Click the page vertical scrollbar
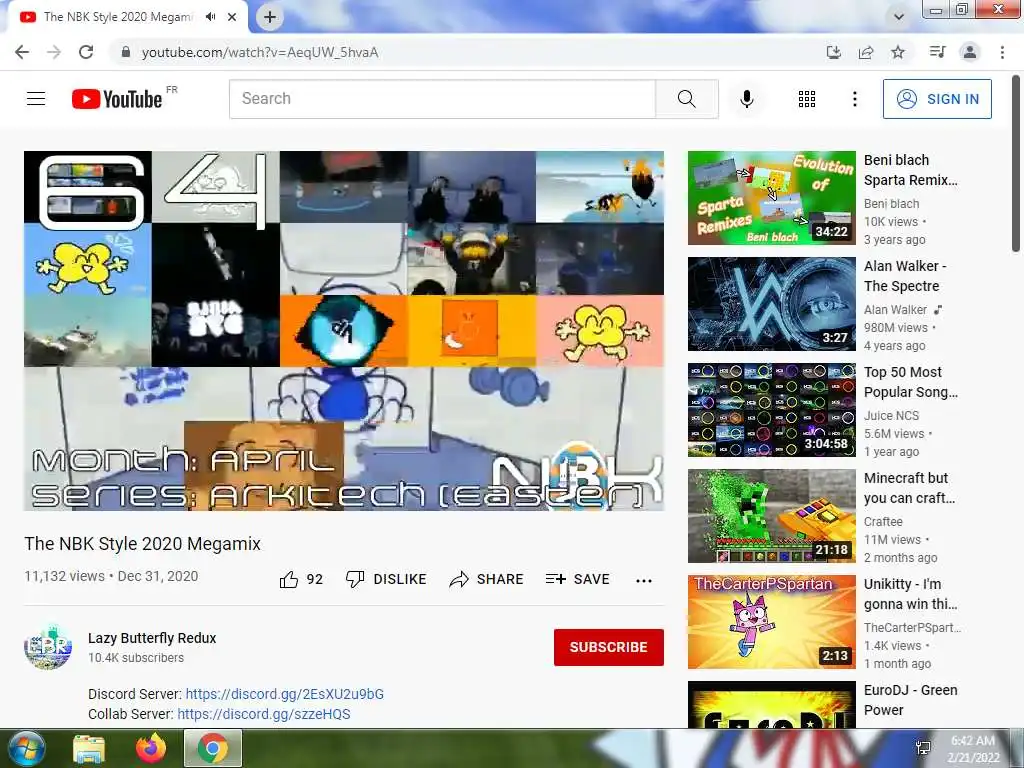 pos(1016,163)
